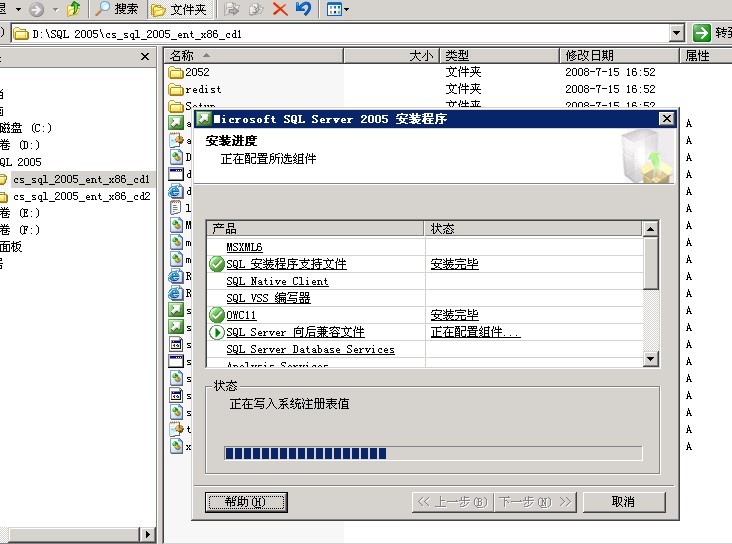Sort by the 修改日期 column header

(619, 56)
